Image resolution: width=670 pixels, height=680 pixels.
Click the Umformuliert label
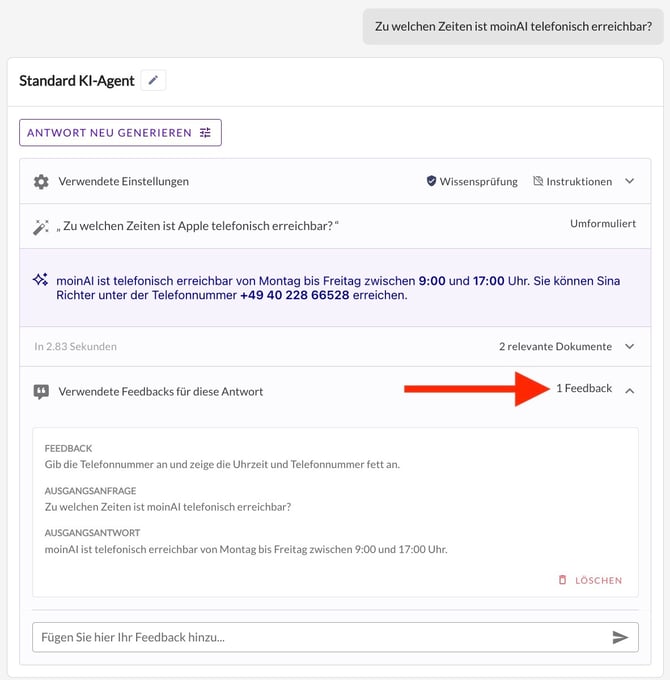[x=602, y=224]
